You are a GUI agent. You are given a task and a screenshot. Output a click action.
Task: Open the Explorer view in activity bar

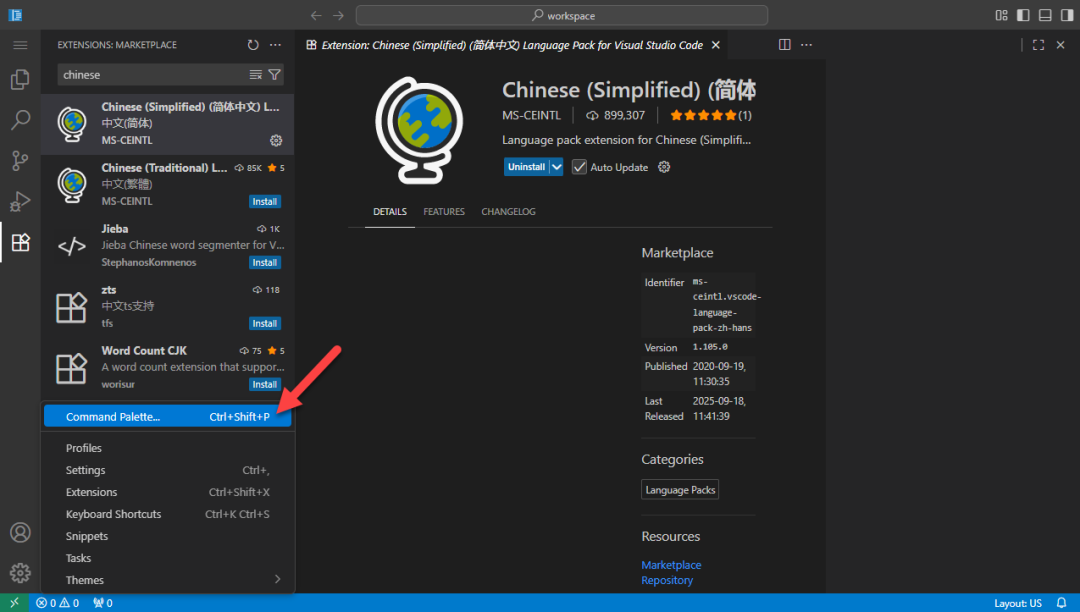click(20, 80)
